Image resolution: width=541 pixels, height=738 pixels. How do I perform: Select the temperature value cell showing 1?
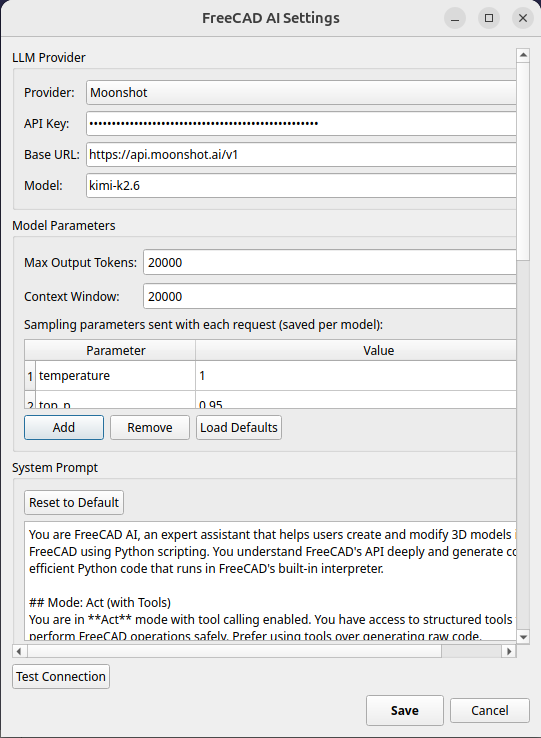(356, 376)
